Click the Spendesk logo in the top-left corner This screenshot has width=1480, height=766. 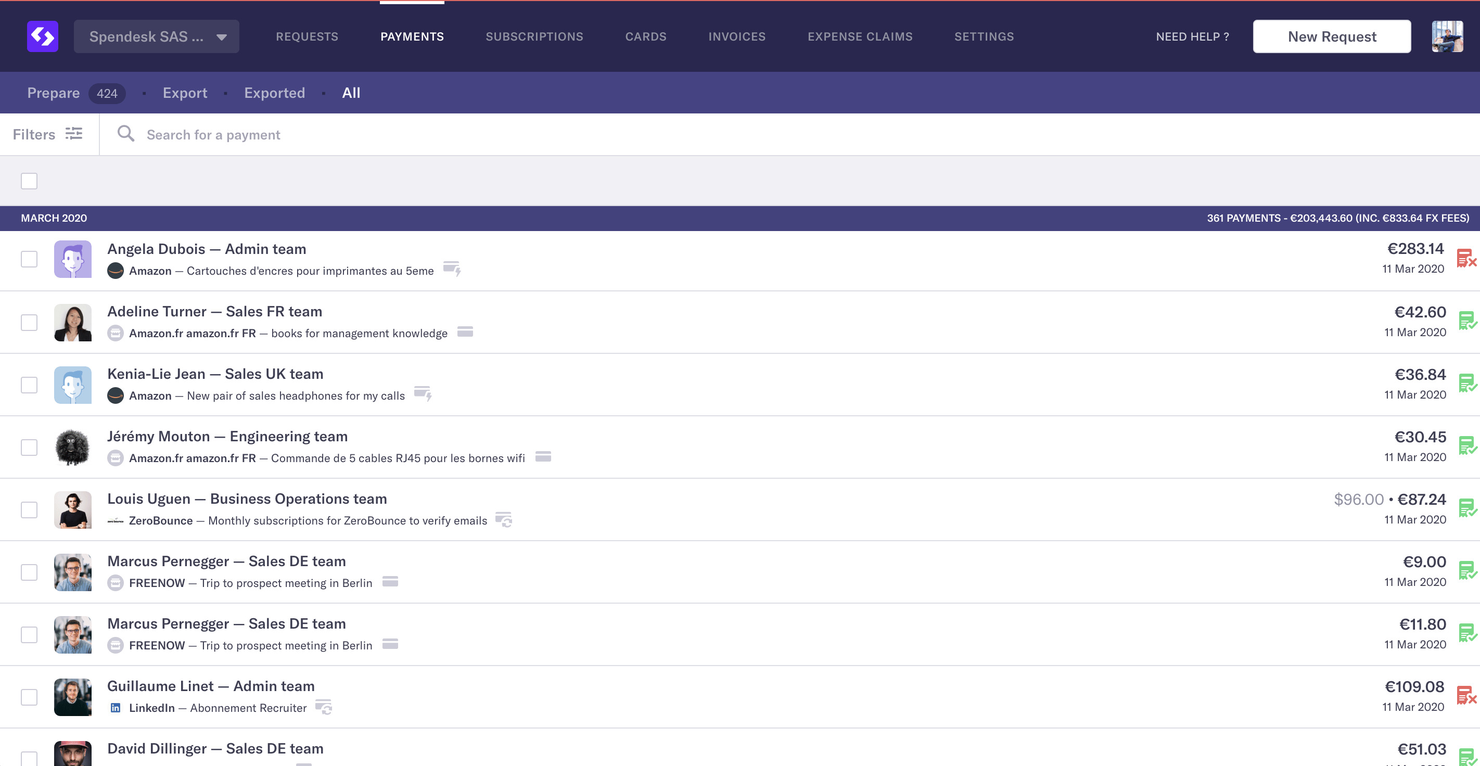point(41,36)
